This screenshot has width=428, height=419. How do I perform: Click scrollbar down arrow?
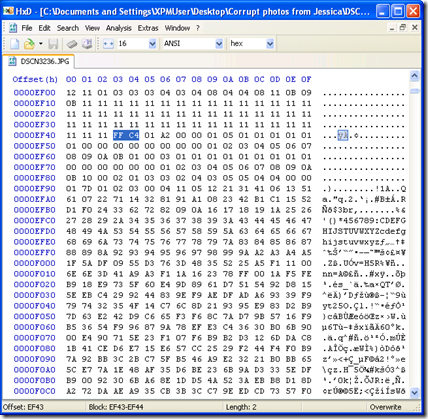414,393
